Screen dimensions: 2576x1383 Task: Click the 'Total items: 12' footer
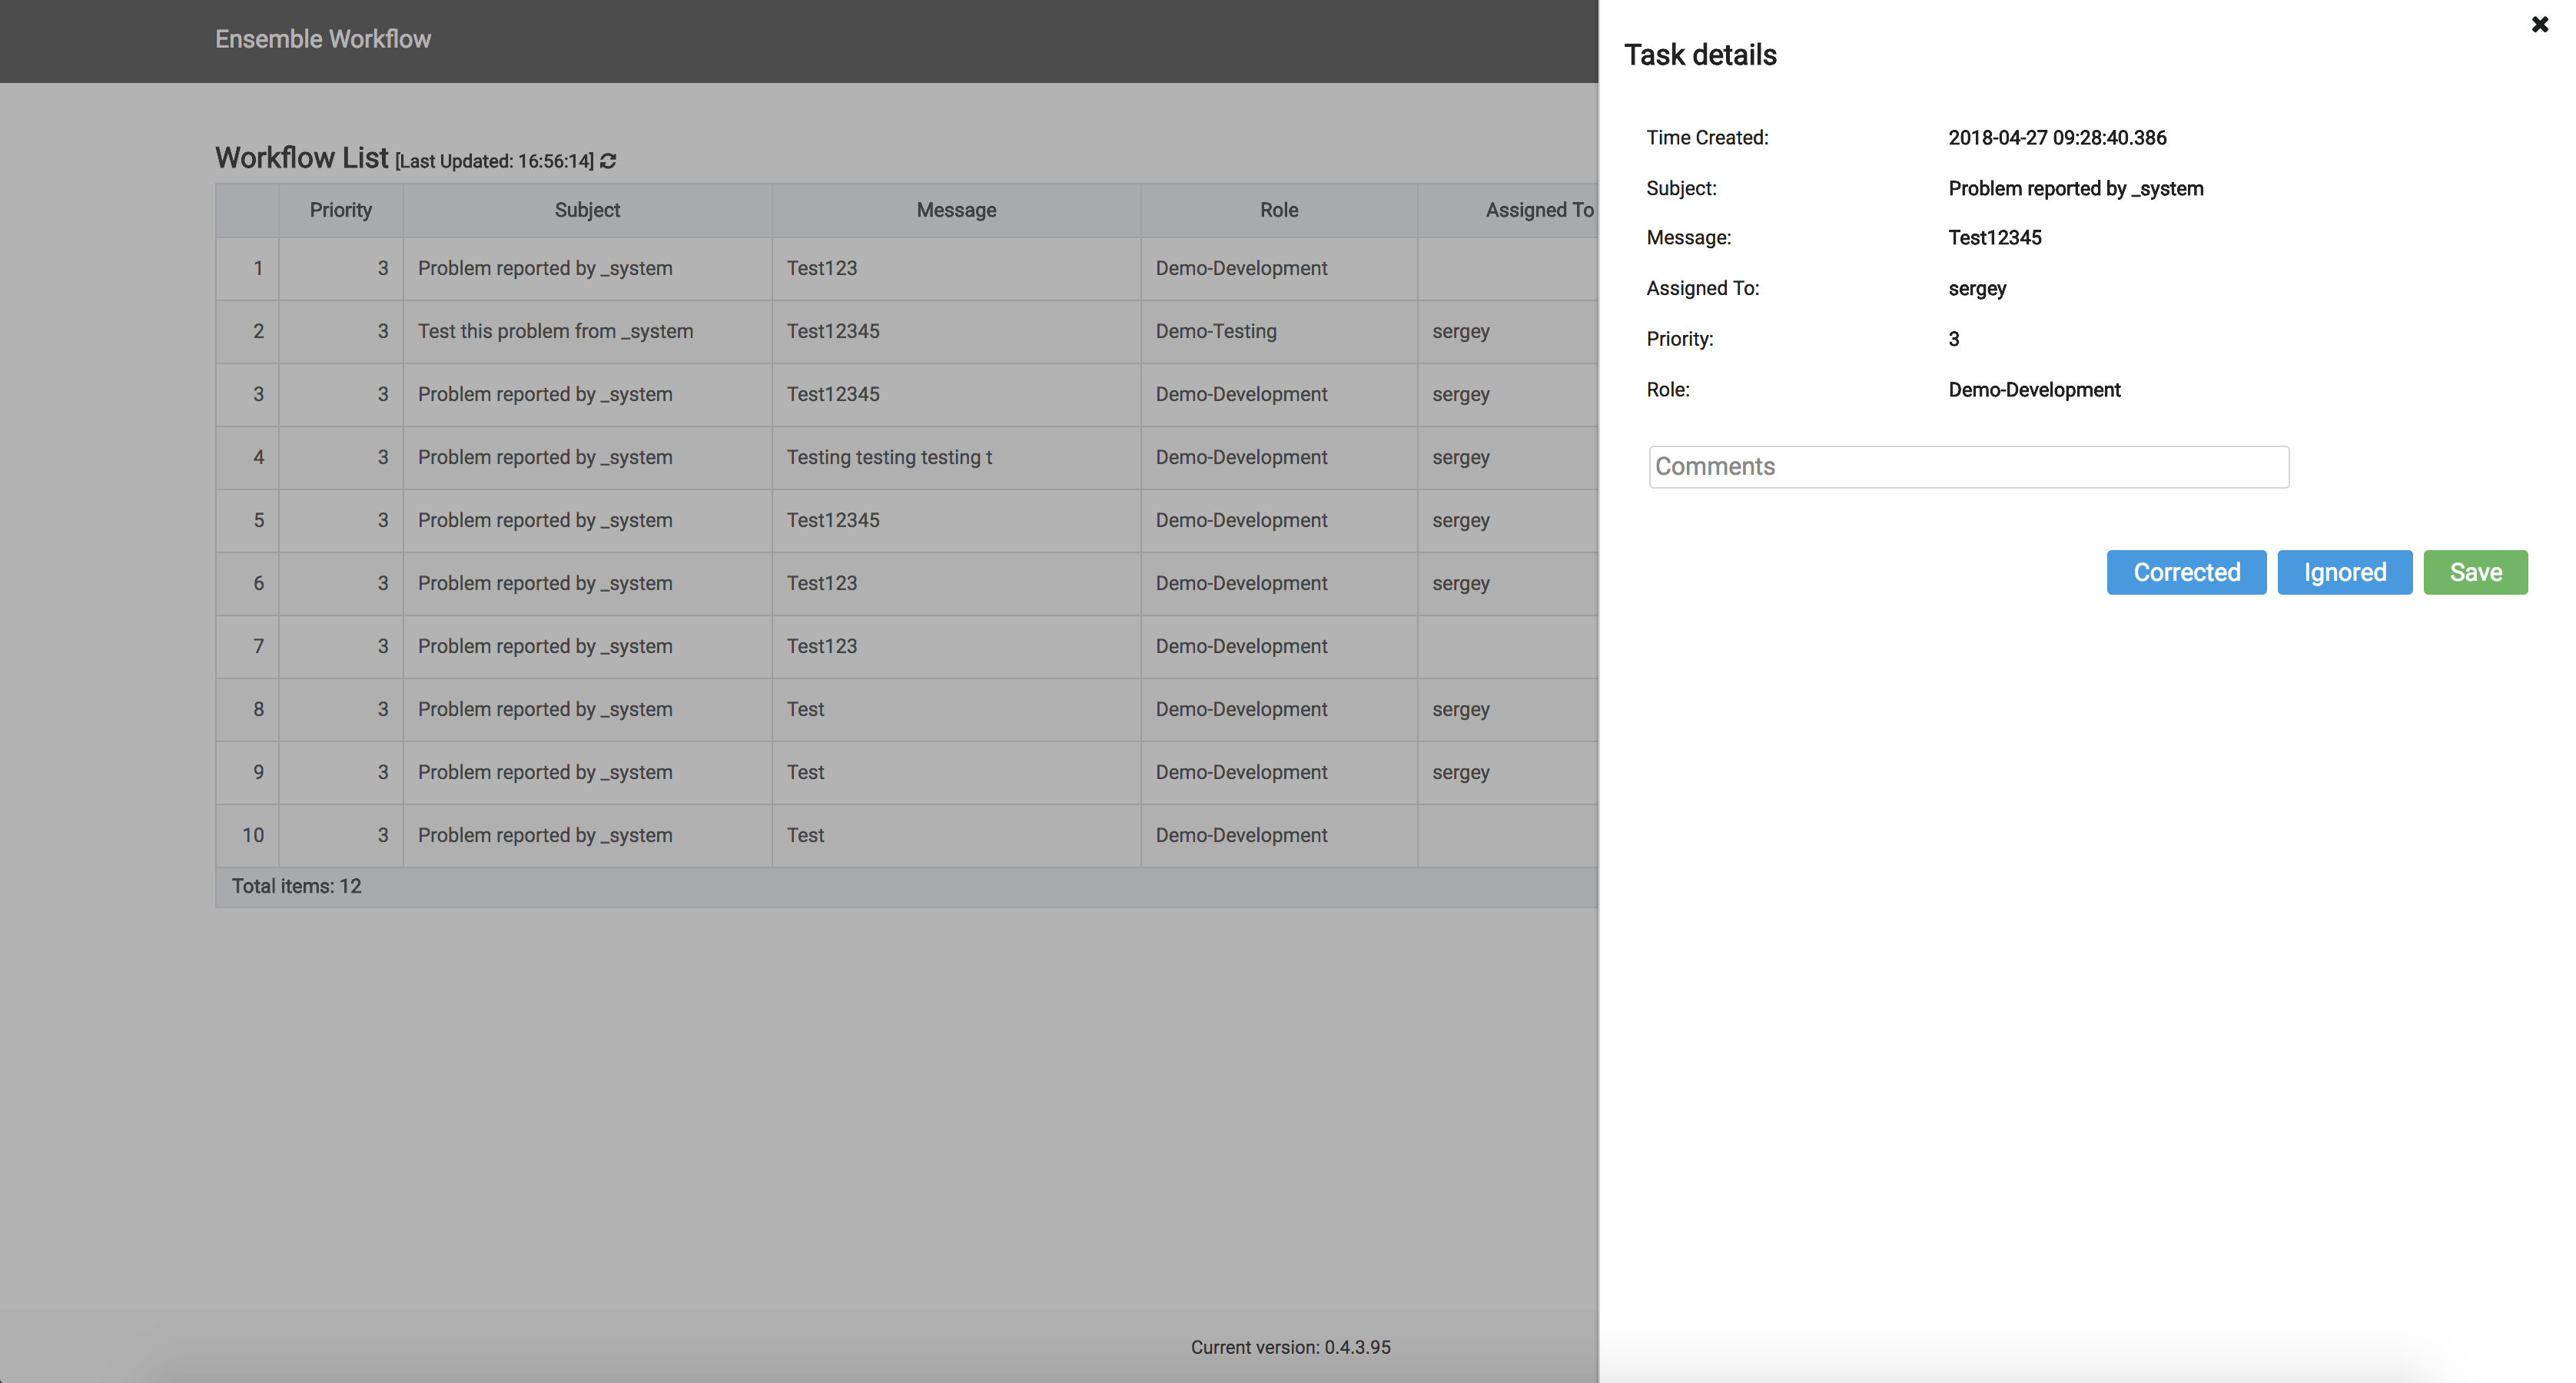pos(296,886)
